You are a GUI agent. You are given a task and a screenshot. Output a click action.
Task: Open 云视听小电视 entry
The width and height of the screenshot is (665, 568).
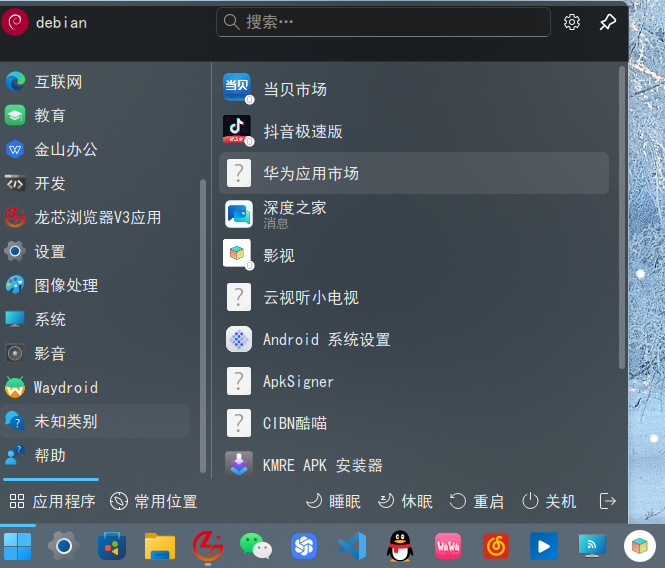point(414,297)
